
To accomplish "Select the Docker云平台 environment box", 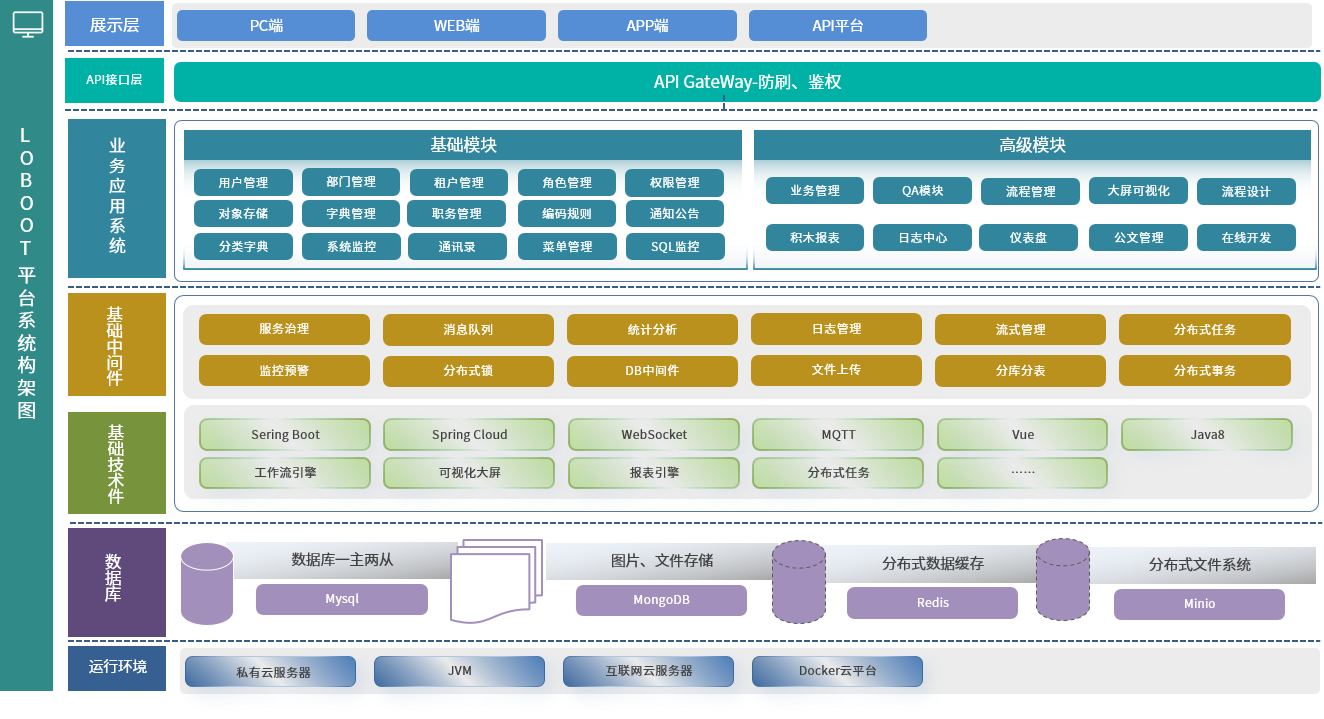I will (x=837, y=671).
